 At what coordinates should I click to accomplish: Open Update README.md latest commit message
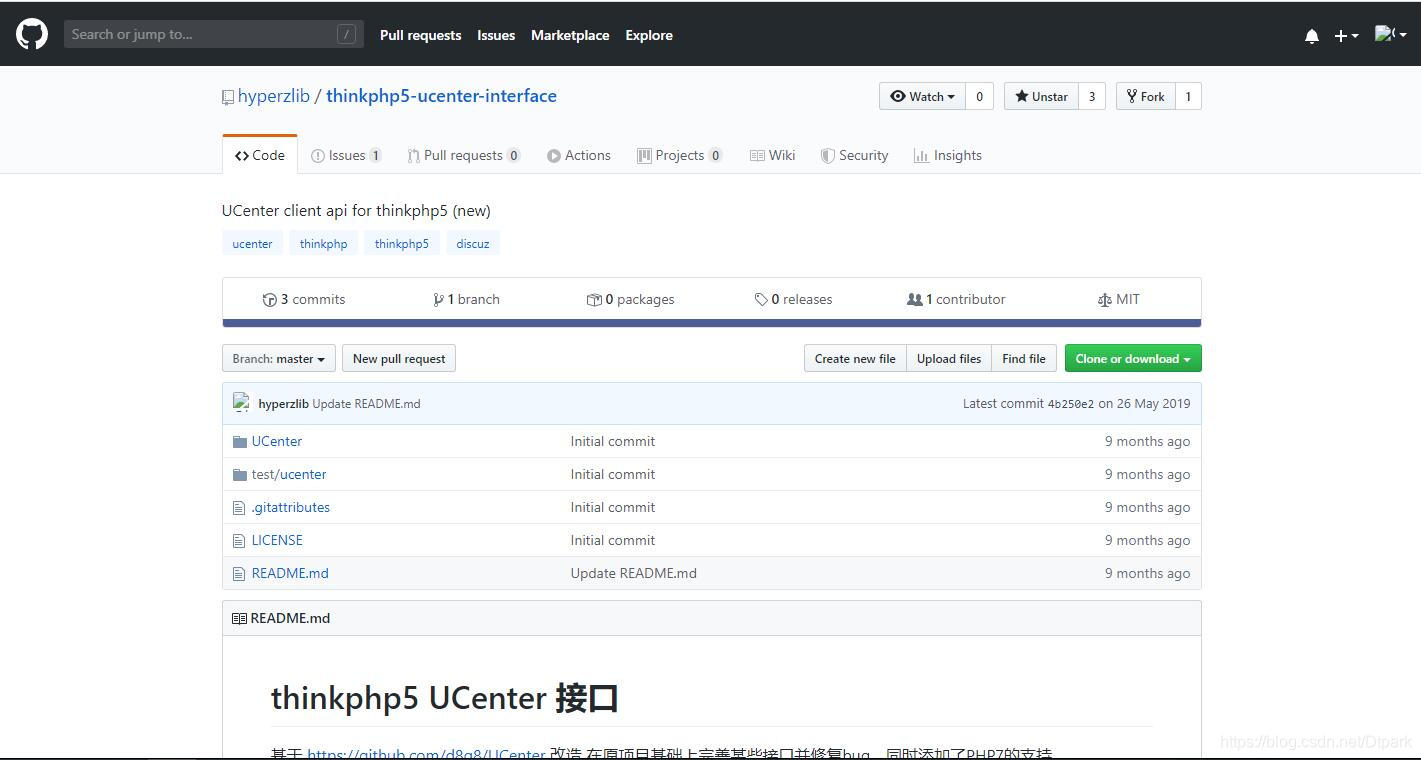click(x=366, y=404)
